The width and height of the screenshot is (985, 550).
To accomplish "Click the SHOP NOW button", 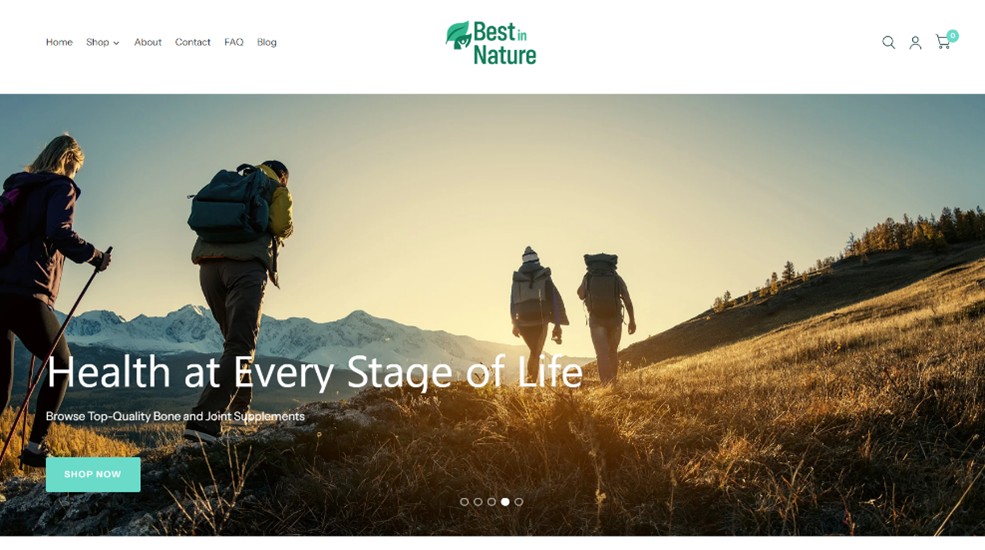I will (x=93, y=474).
